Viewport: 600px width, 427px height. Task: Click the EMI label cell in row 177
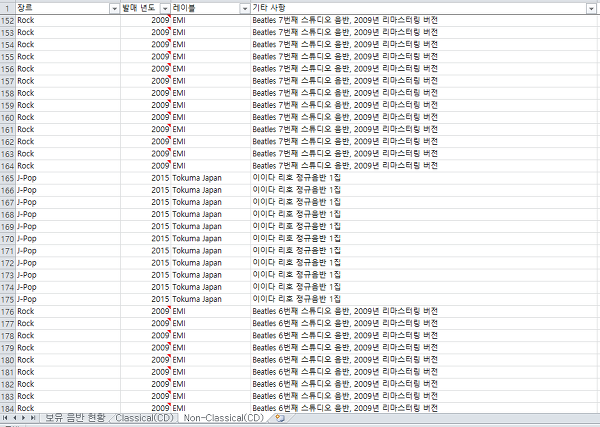point(211,324)
